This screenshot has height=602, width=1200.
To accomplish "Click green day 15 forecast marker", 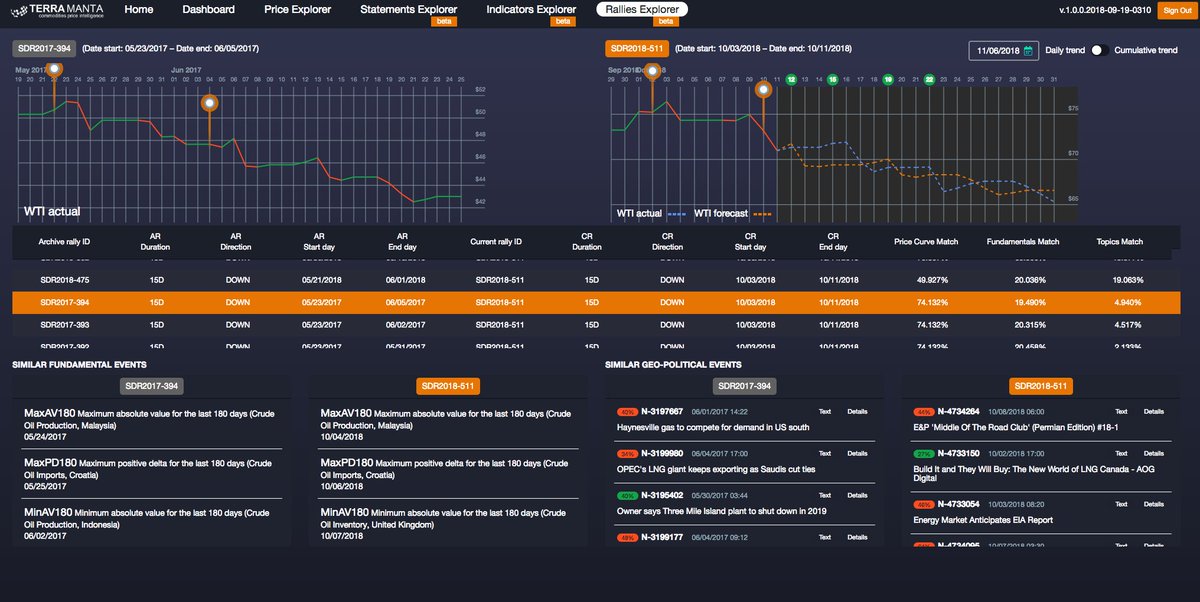I will pyautogui.click(x=832, y=79).
